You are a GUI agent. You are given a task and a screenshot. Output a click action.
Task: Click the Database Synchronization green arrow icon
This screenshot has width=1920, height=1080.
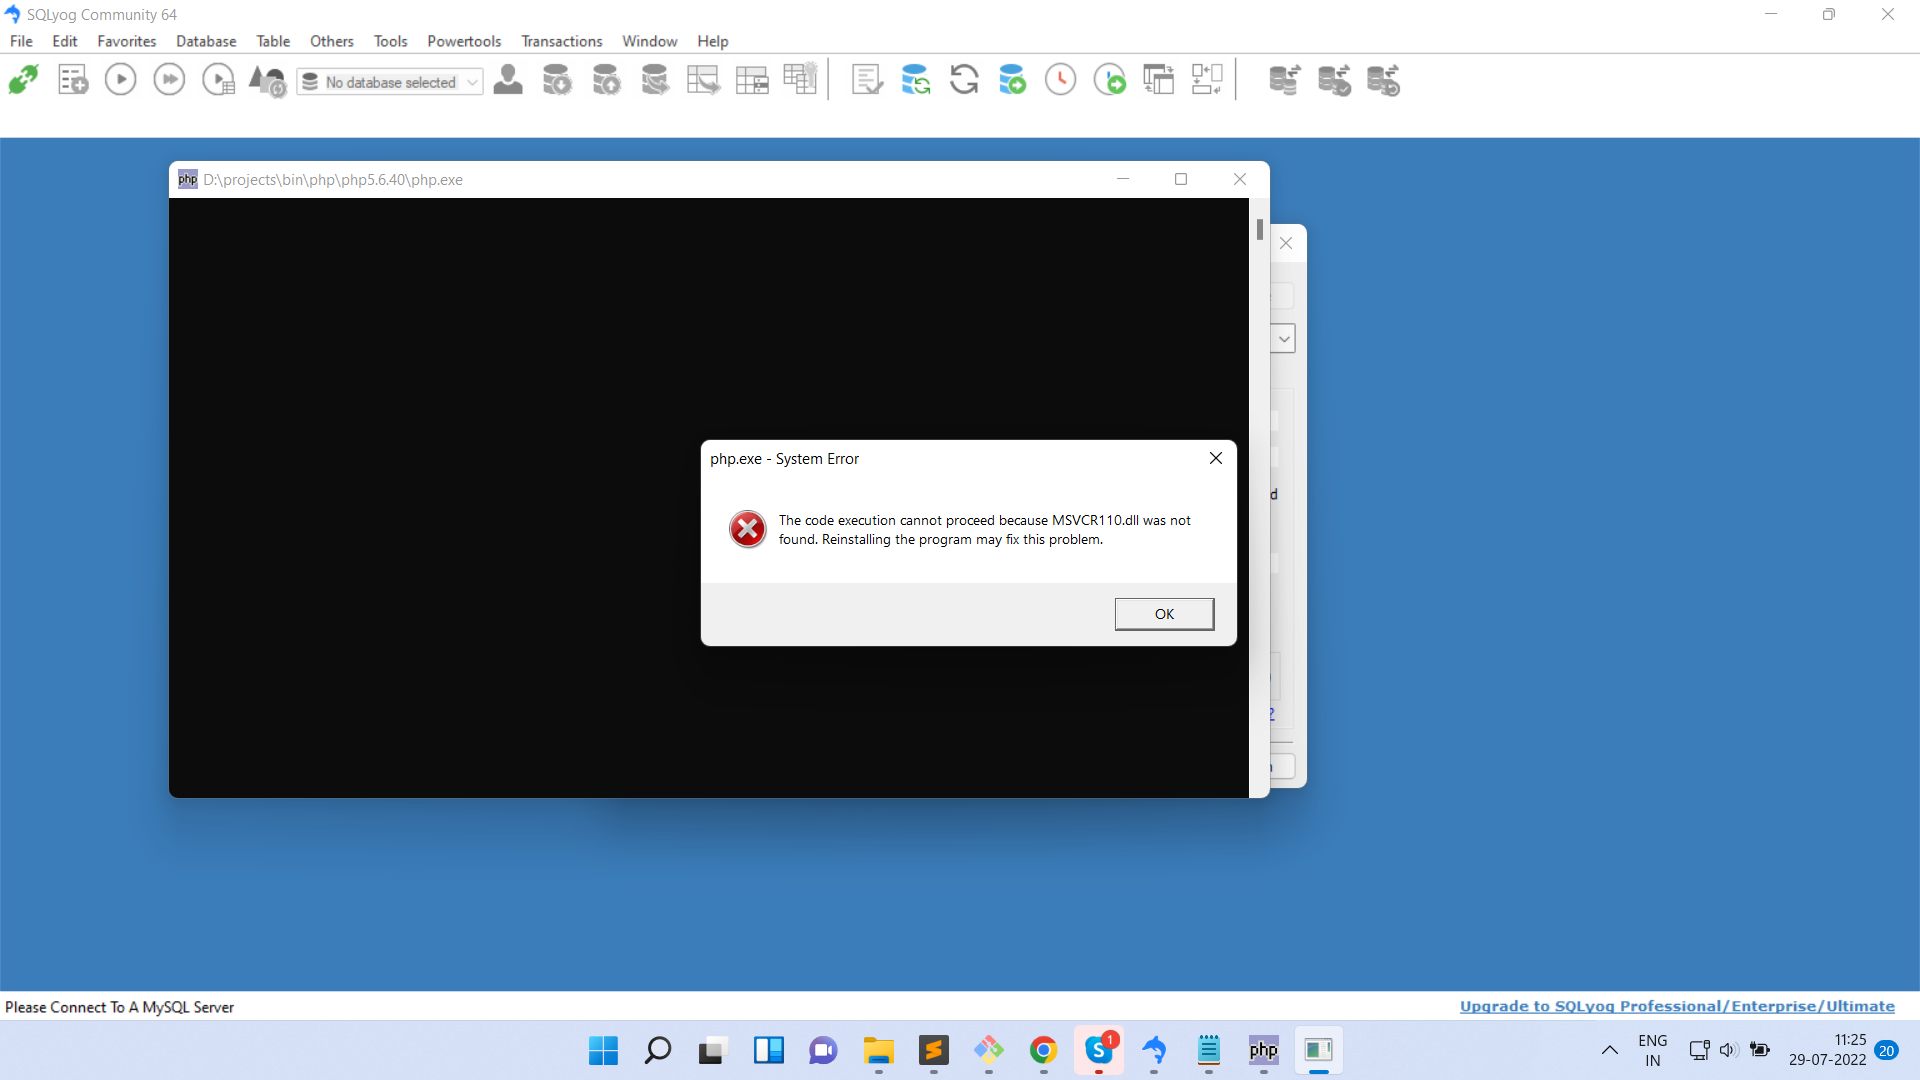point(1013,80)
